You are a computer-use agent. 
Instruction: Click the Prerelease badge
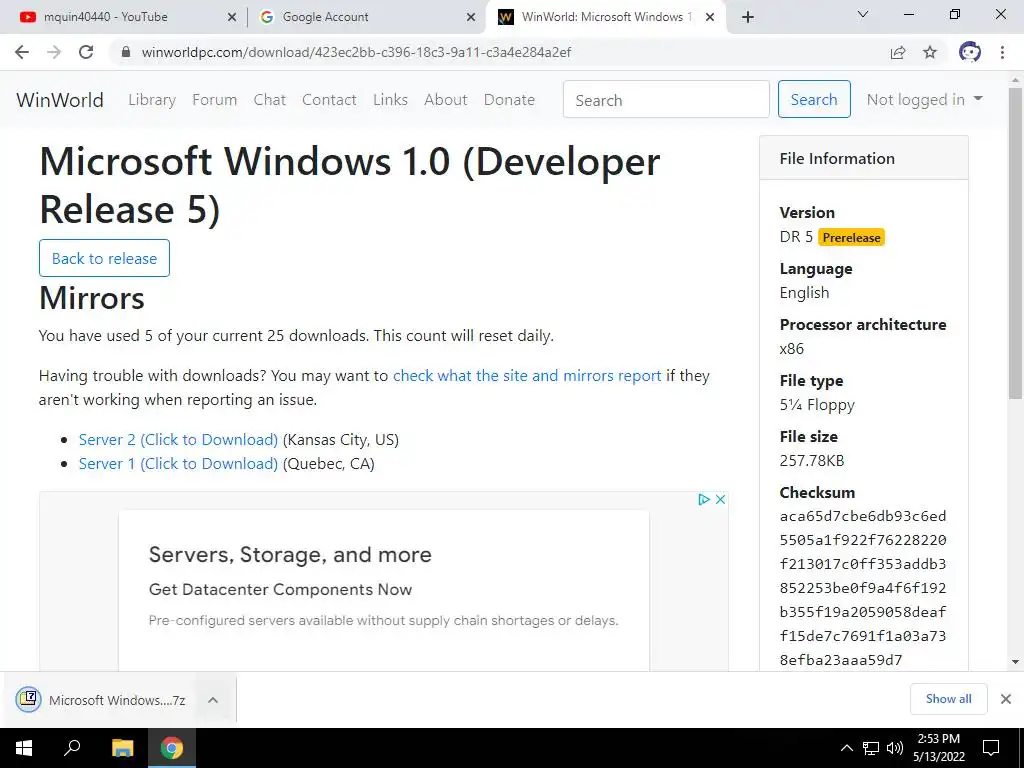851,238
